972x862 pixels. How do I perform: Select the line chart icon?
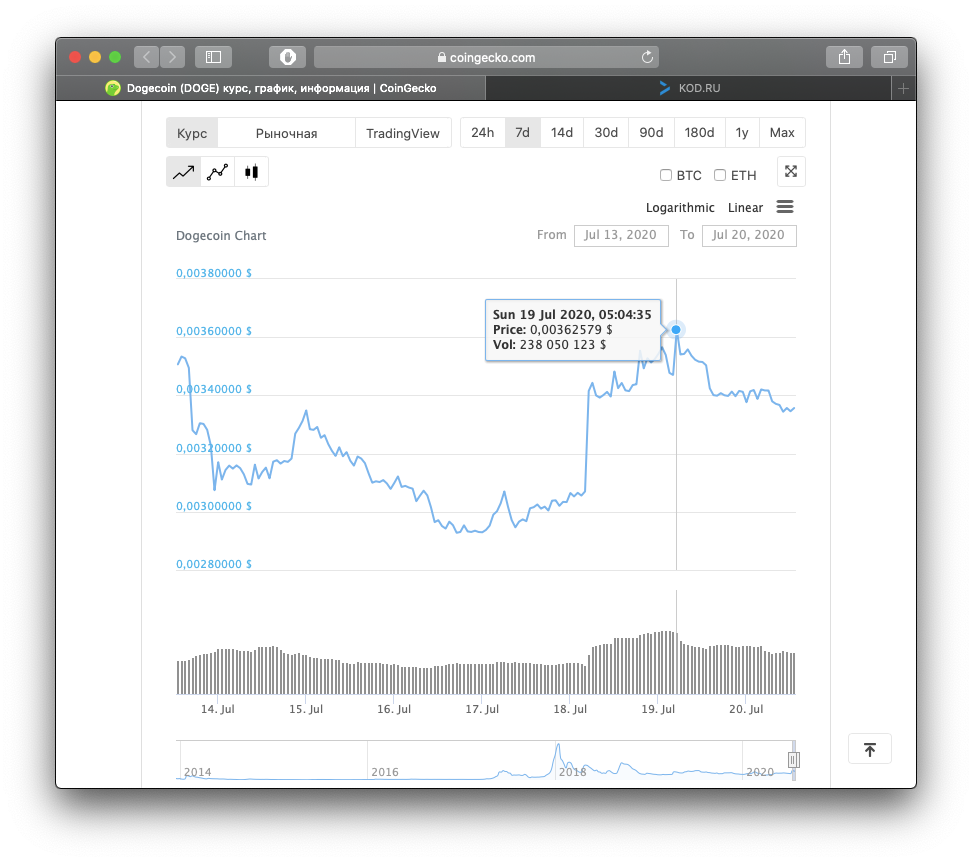[x=183, y=172]
